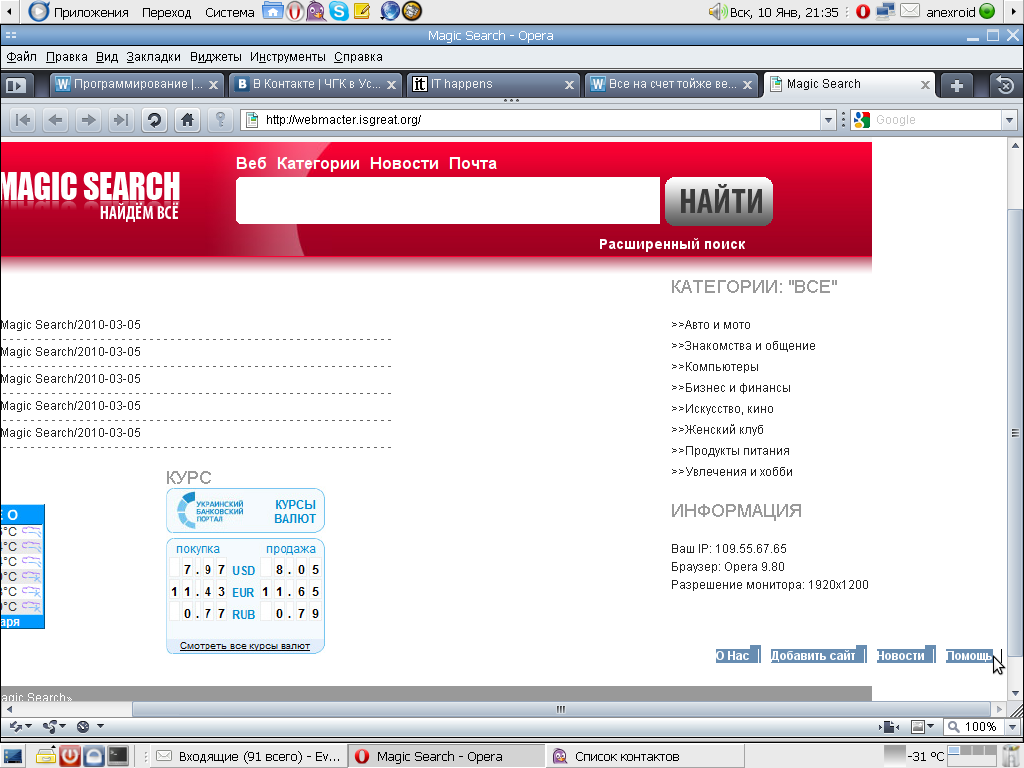This screenshot has height=768, width=1024.
Task: Open the Wand password key button
Action: point(220,120)
